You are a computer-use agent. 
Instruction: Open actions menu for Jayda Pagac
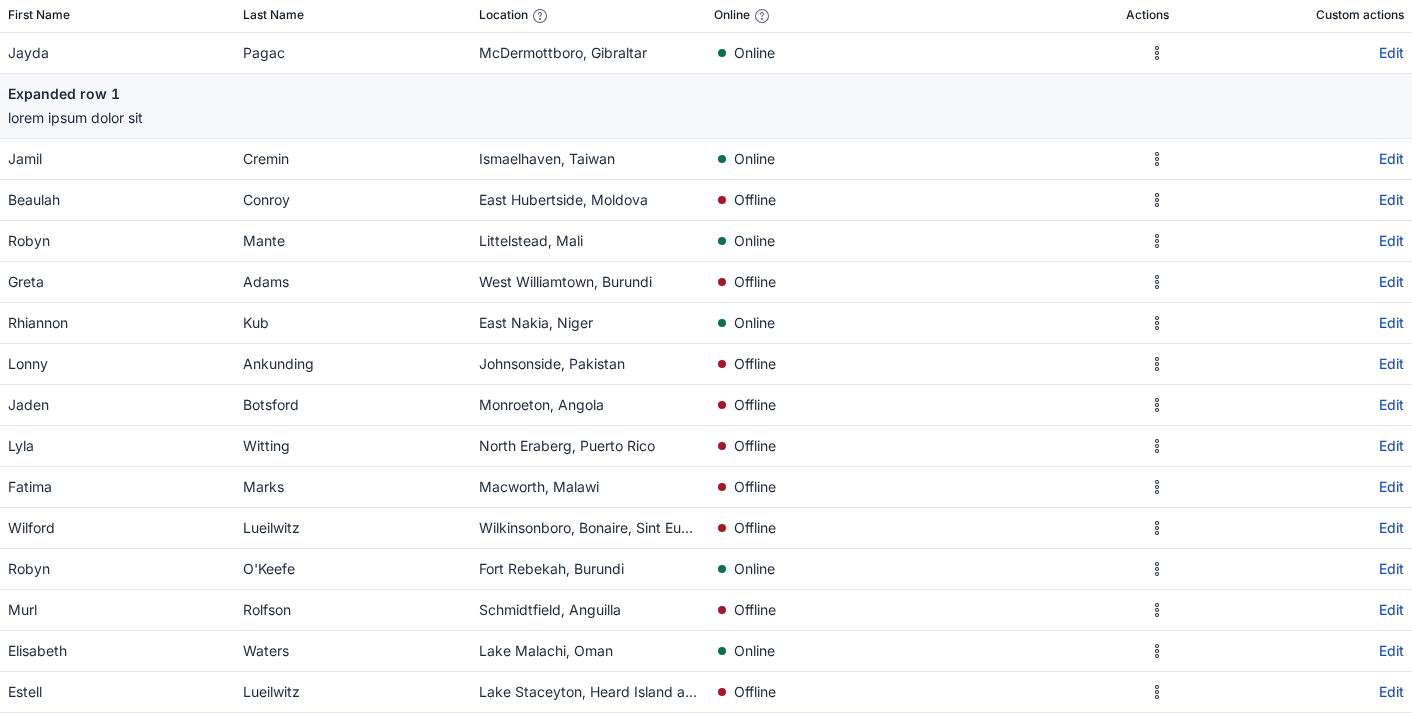(1157, 53)
